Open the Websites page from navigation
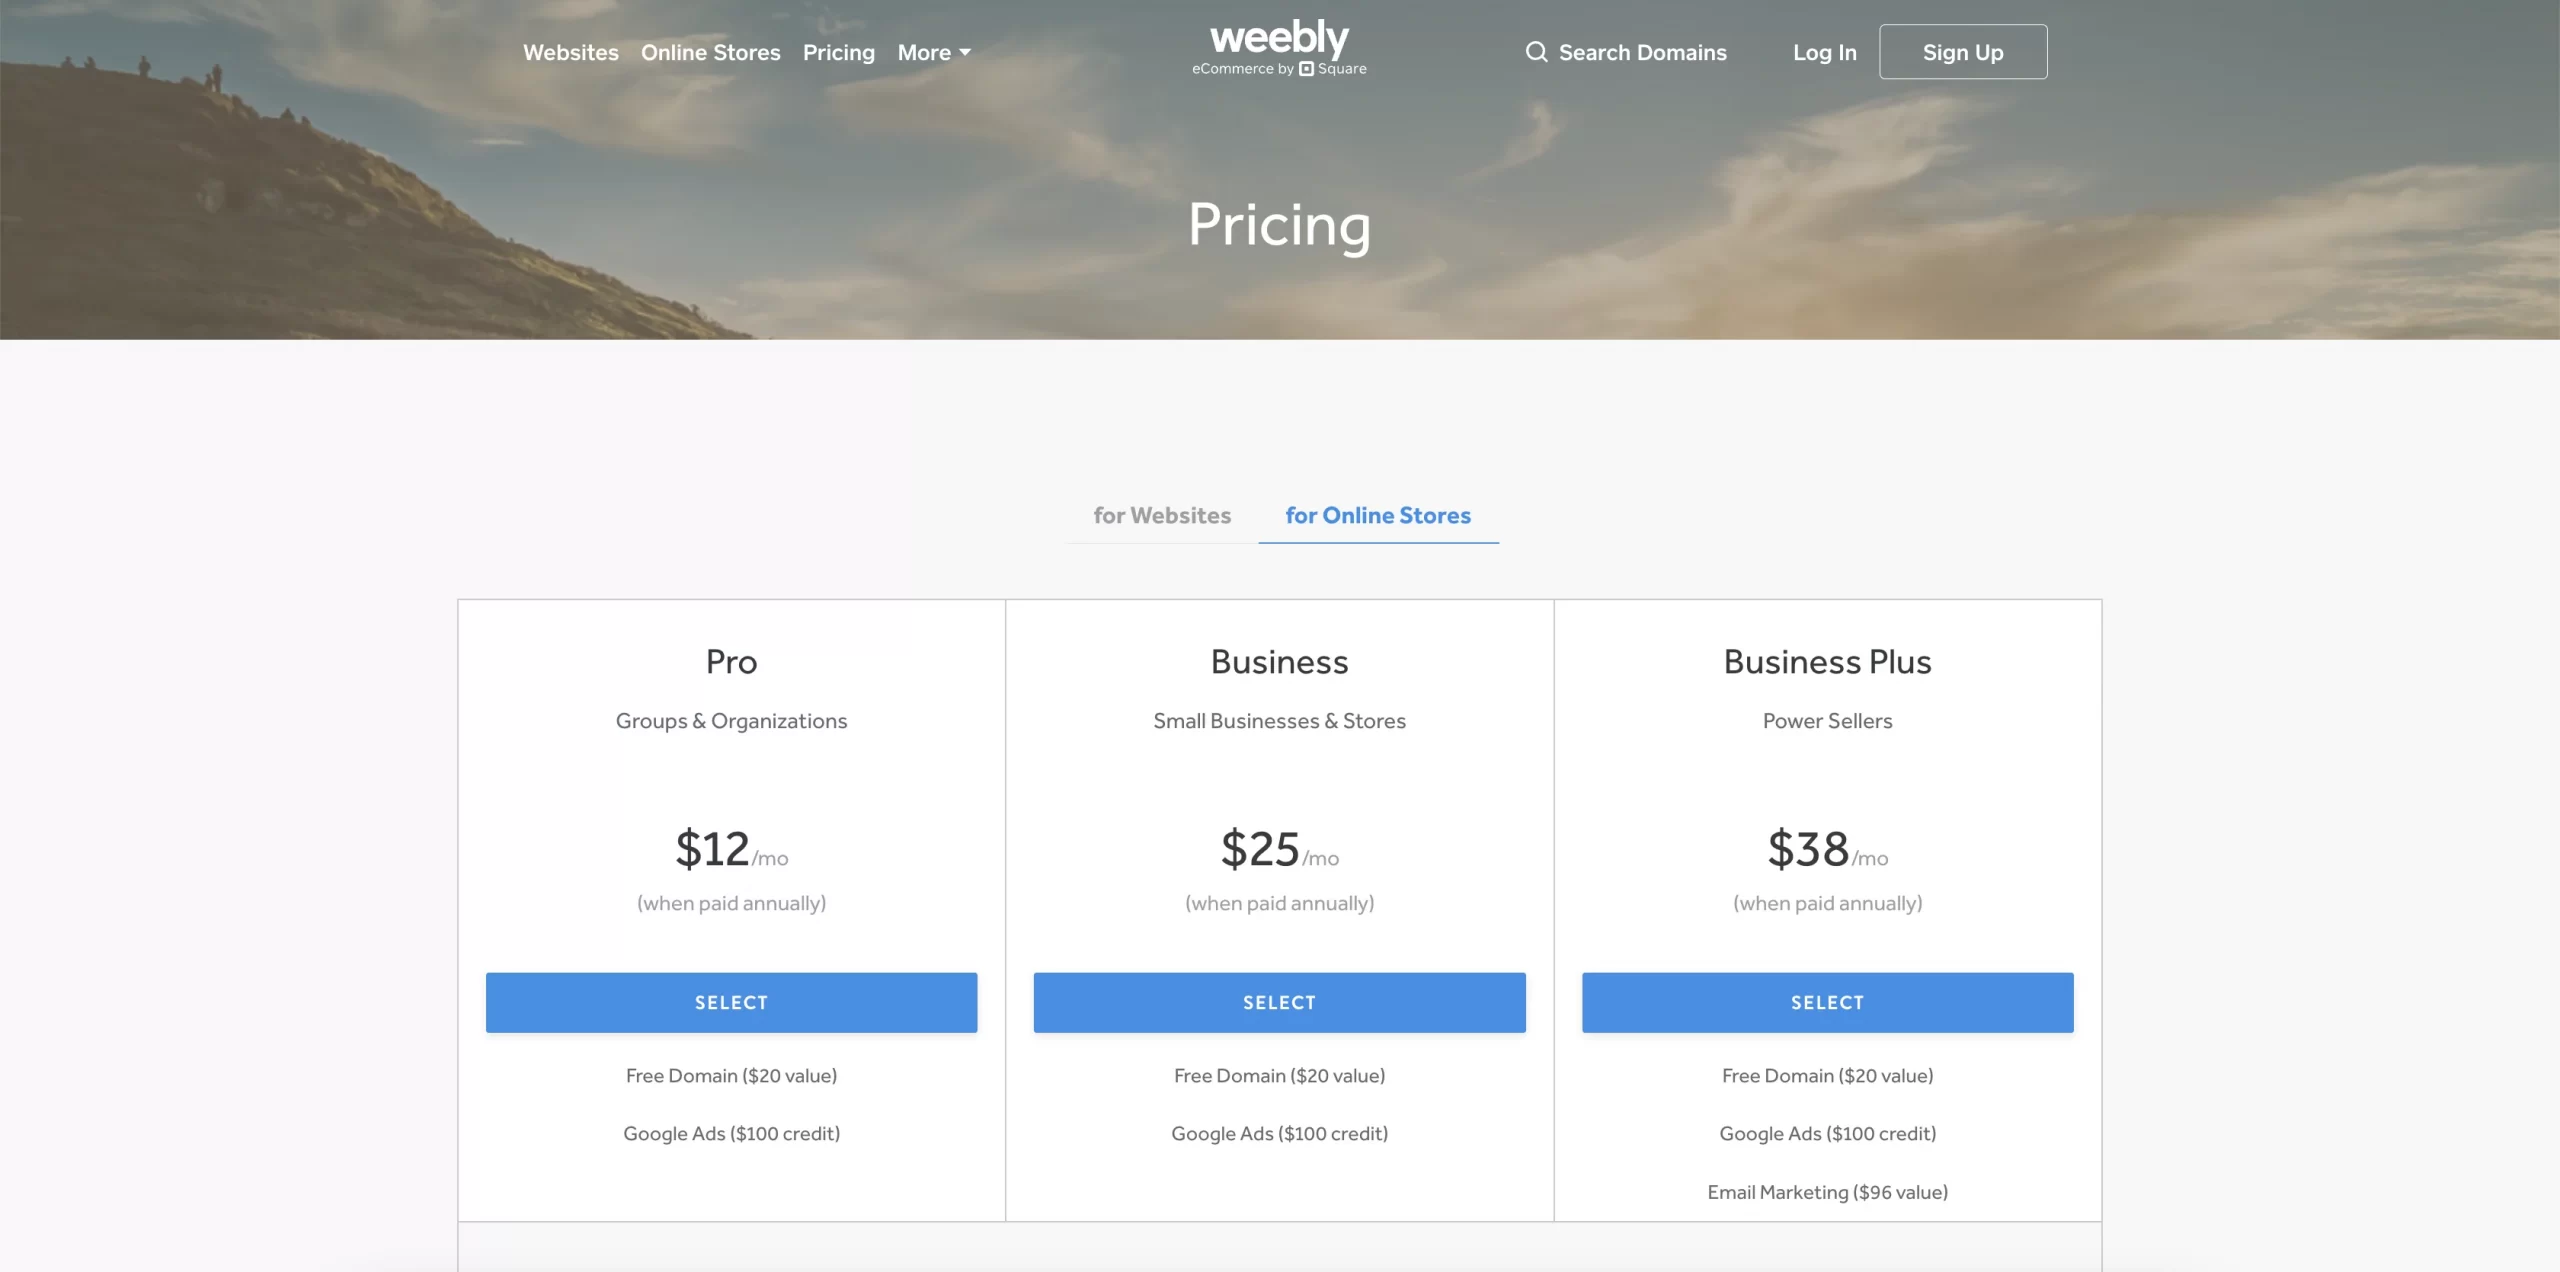The width and height of the screenshot is (2560, 1272). point(570,52)
